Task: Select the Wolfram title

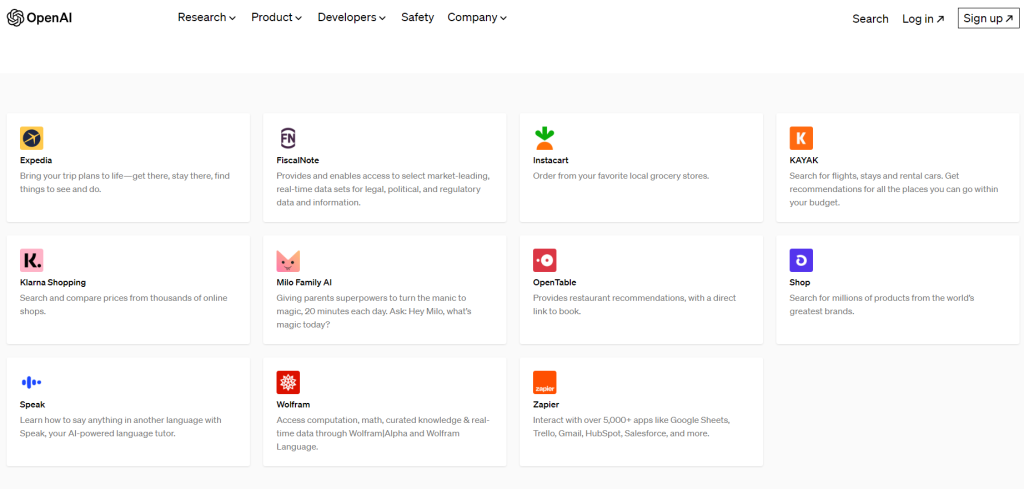Action: click(x=293, y=404)
